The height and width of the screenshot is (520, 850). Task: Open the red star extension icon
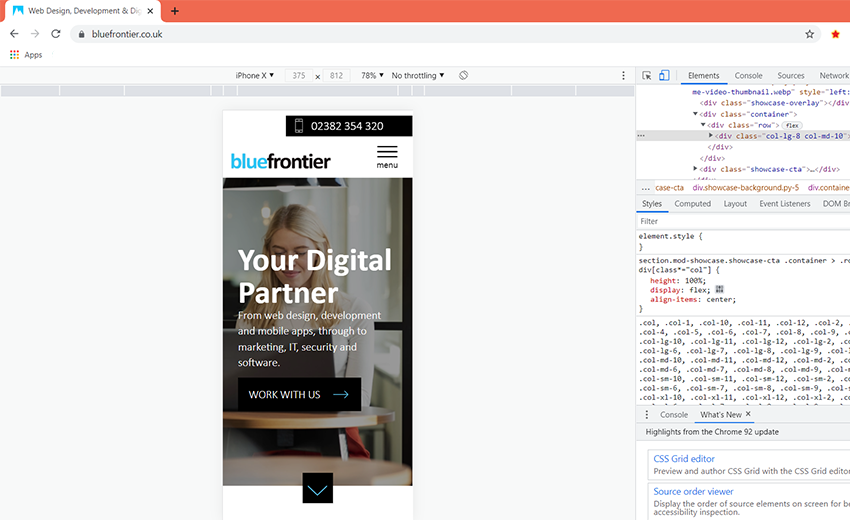coord(835,34)
